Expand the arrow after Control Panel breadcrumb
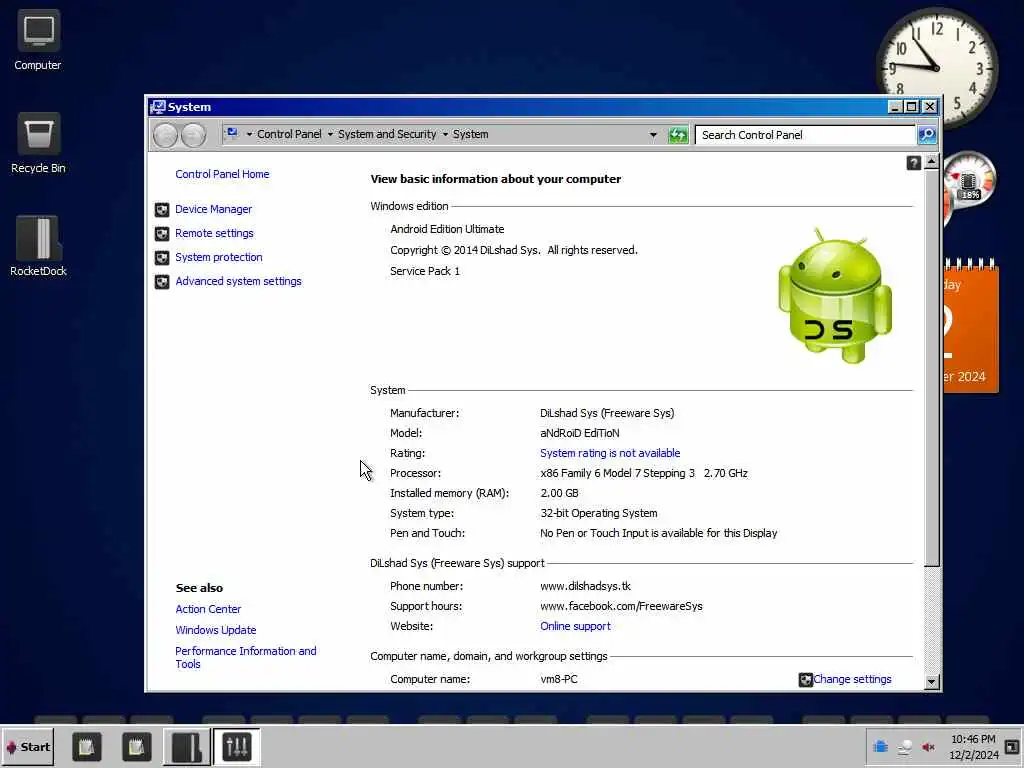Viewport: 1024px width, 768px height. [x=330, y=135]
